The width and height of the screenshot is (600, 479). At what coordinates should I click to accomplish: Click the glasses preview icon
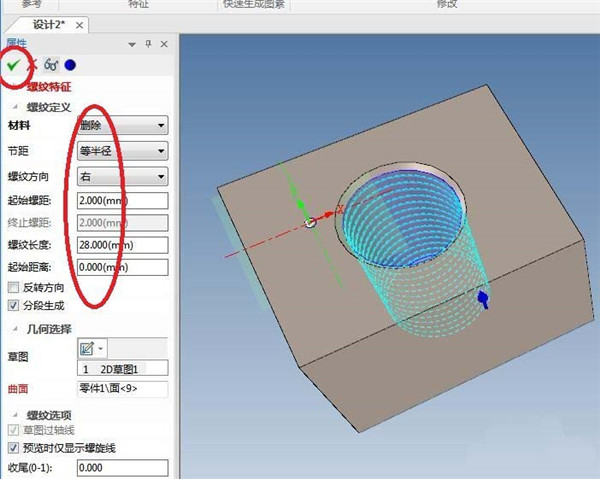pos(50,65)
